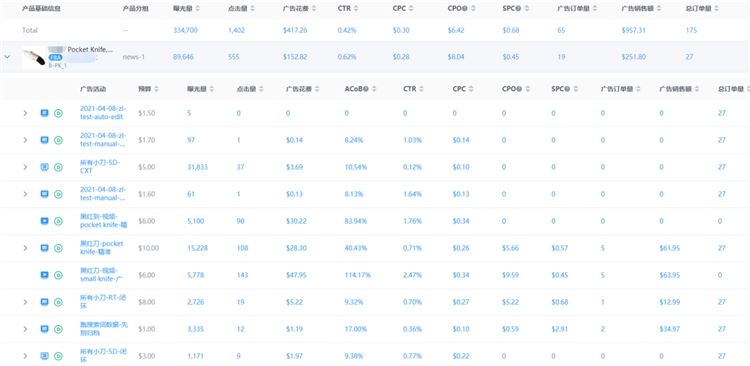Click total ad sales $957.31
Viewport: 750px width, 366px height.
(633, 30)
